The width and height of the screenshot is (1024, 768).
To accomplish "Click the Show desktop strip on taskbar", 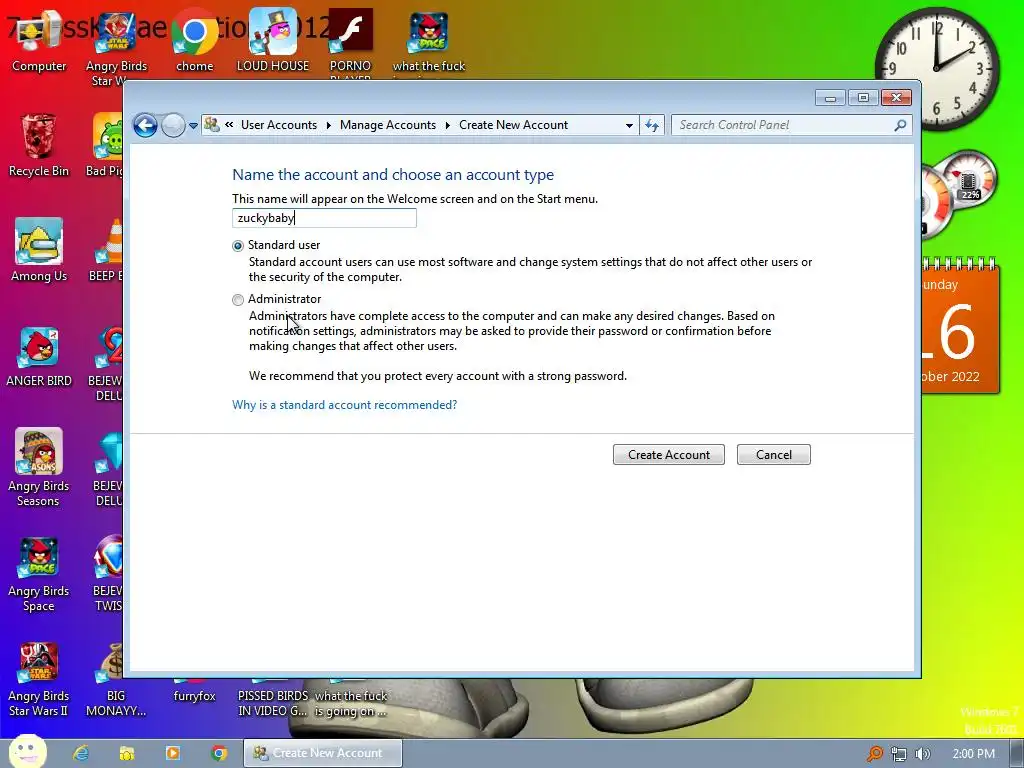I will click(x=1017, y=753).
